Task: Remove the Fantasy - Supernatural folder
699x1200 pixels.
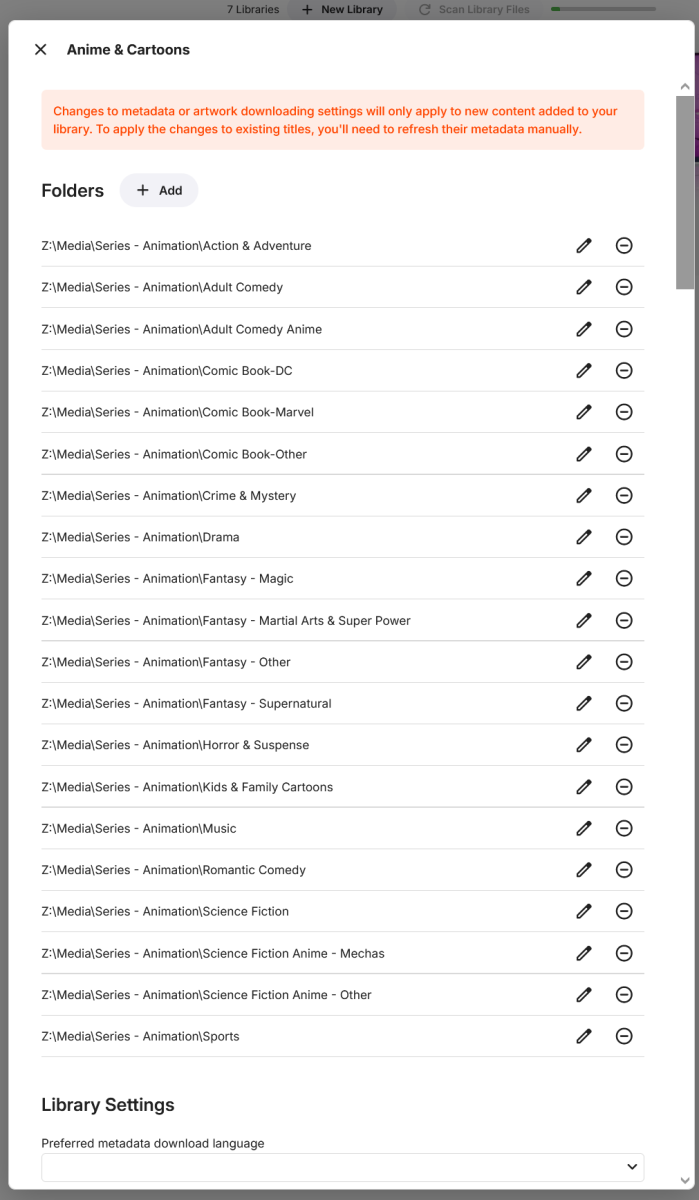Action: [624, 703]
